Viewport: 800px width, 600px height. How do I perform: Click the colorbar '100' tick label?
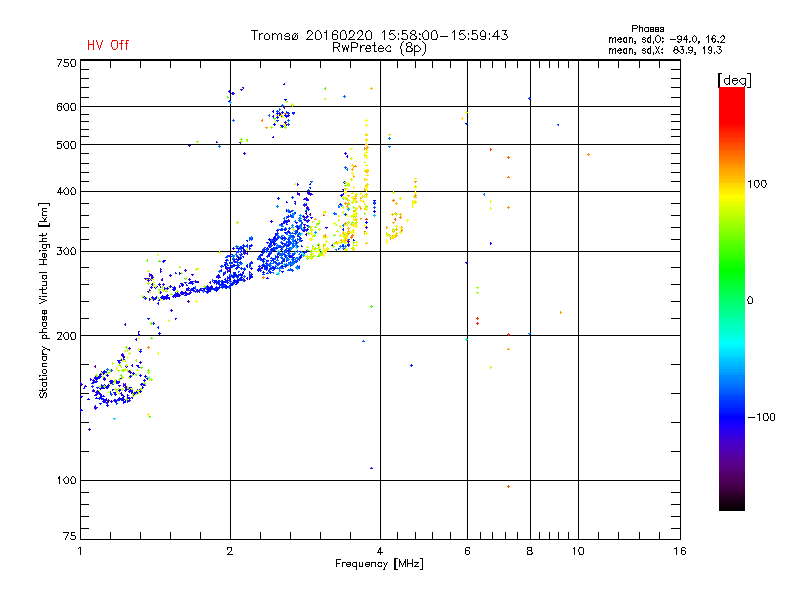757,184
